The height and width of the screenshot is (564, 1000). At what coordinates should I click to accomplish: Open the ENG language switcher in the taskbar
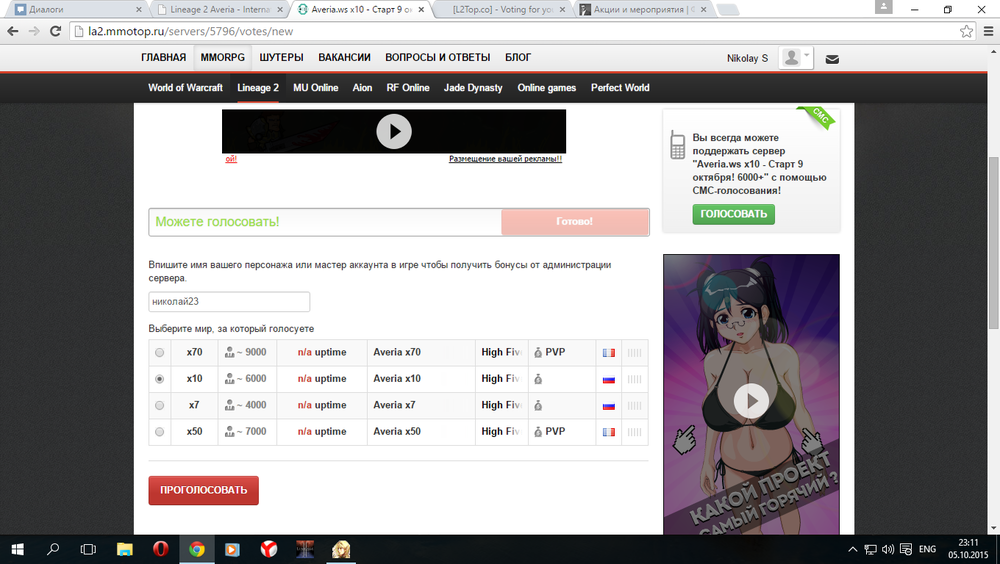927,549
